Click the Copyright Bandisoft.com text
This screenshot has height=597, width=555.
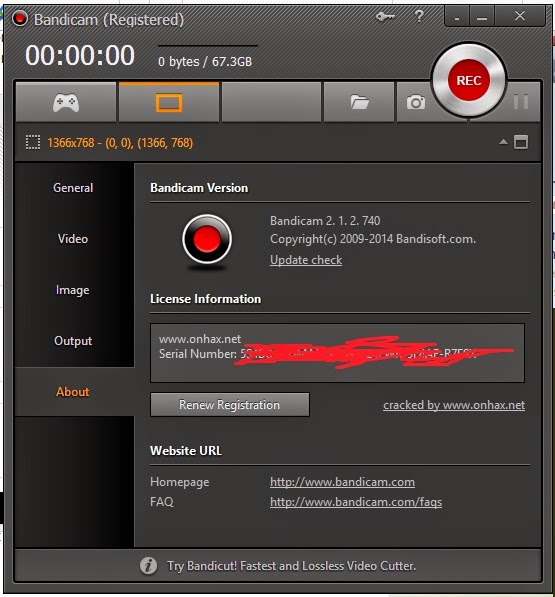373,239
